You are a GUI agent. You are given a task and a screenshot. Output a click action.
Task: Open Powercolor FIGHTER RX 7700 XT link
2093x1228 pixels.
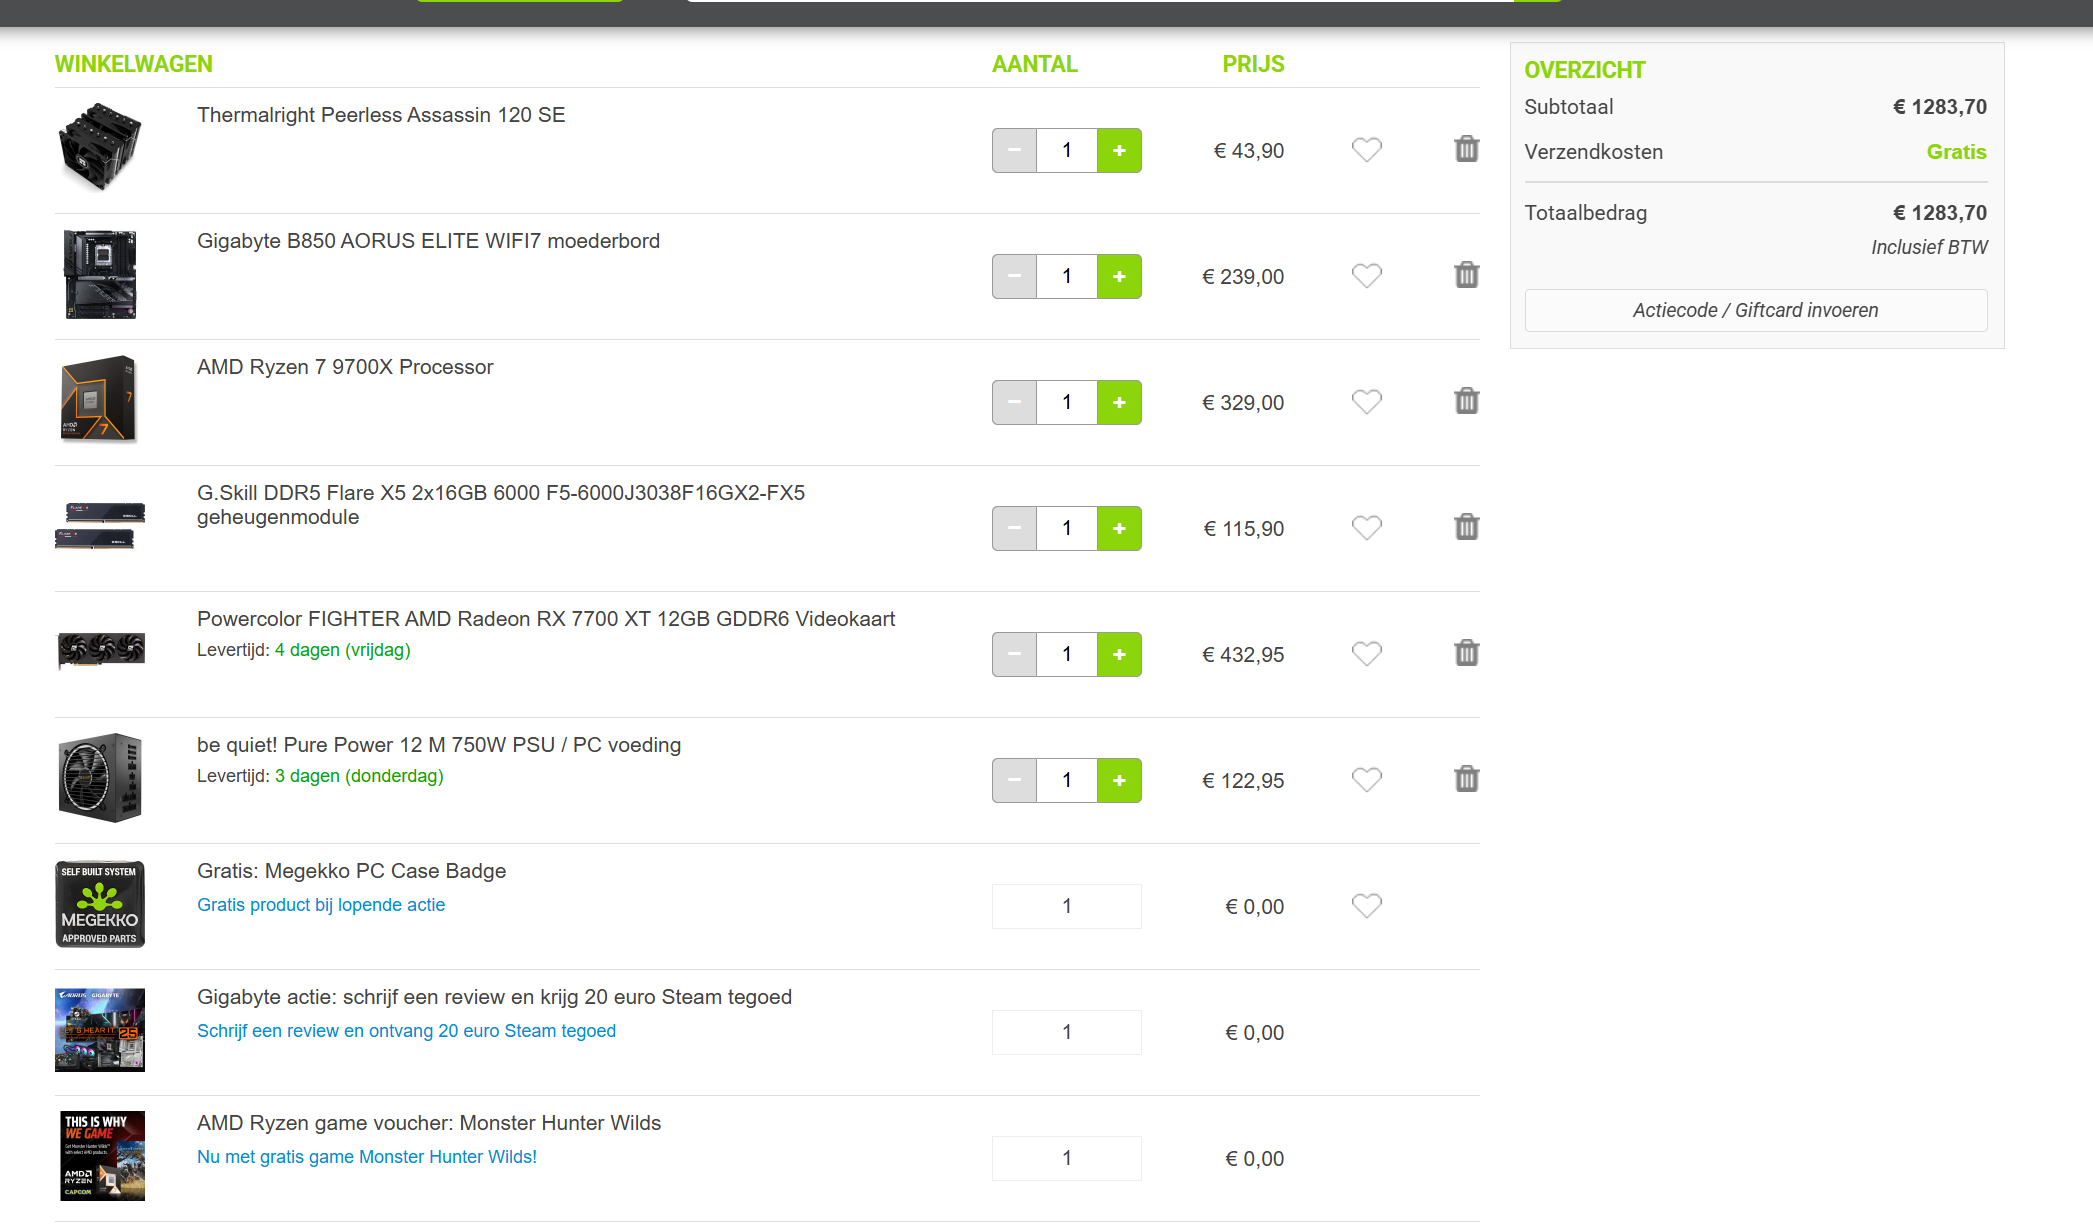pos(546,619)
